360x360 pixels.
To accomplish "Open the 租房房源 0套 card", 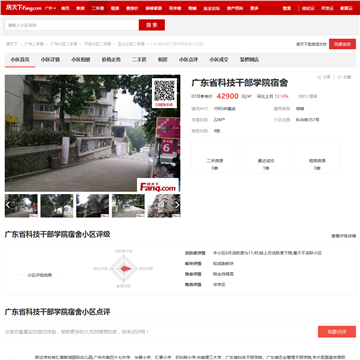I will pos(317,157).
